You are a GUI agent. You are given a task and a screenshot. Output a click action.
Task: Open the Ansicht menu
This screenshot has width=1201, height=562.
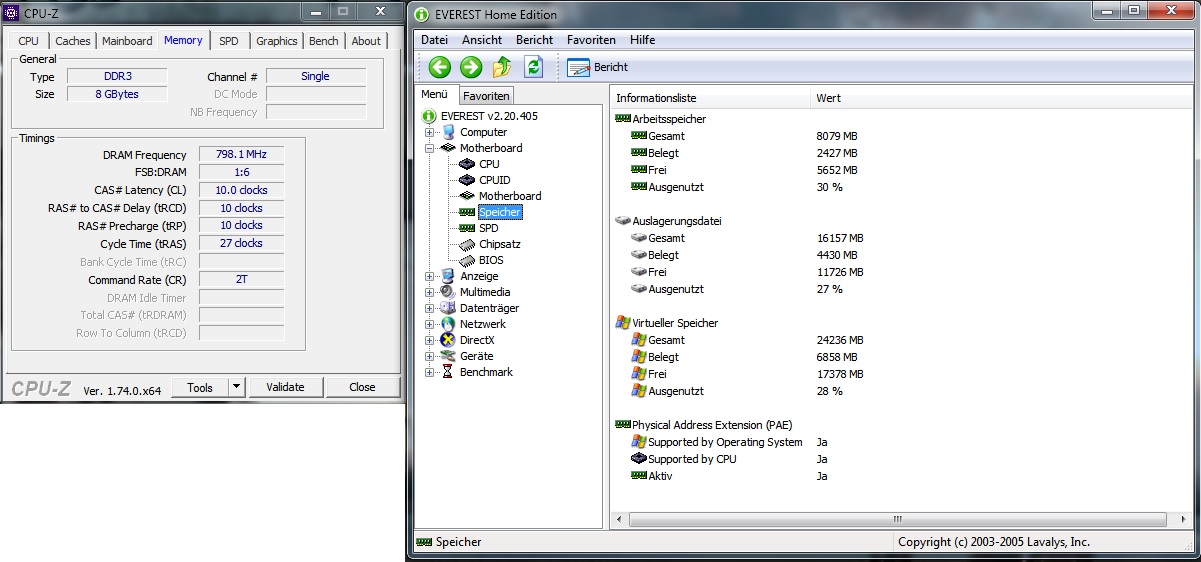point(482,40)
